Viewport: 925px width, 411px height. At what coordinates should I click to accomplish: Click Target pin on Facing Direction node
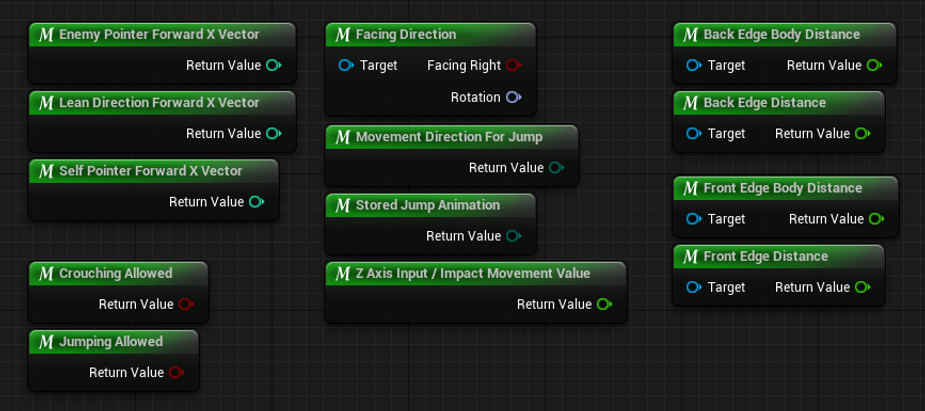tap(346, 65)
